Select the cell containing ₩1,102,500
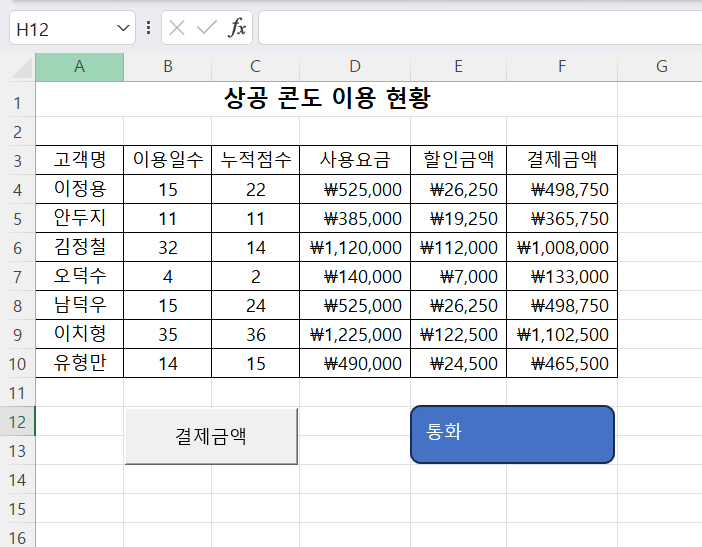Screen dimensions: 702x547 pyautogui.click(x=562, y=334)
